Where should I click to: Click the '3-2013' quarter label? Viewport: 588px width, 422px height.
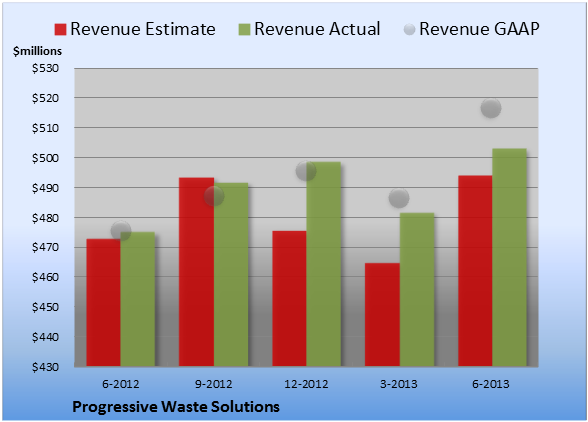399,384
